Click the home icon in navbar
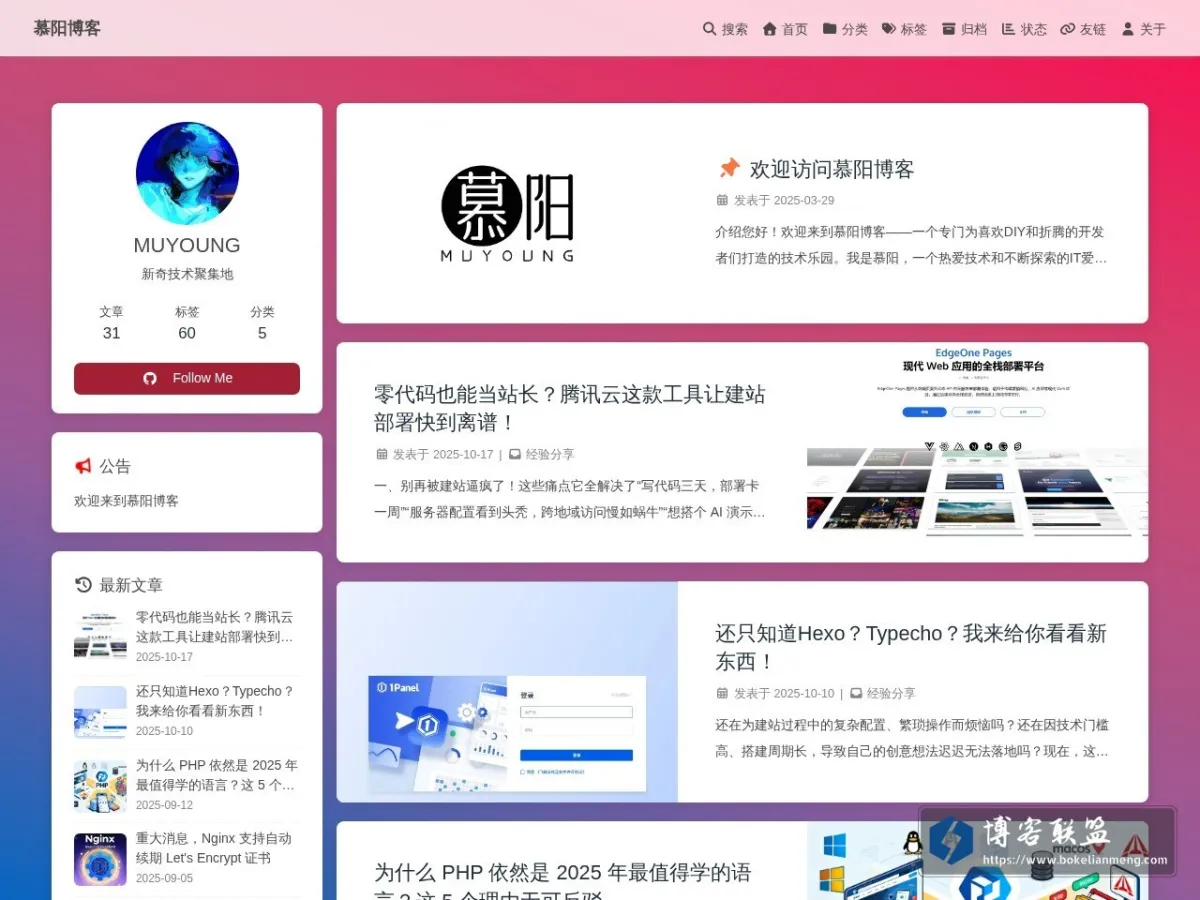Image resolution: width=1200 pixels, height=900 pixels. click(770, 29)
